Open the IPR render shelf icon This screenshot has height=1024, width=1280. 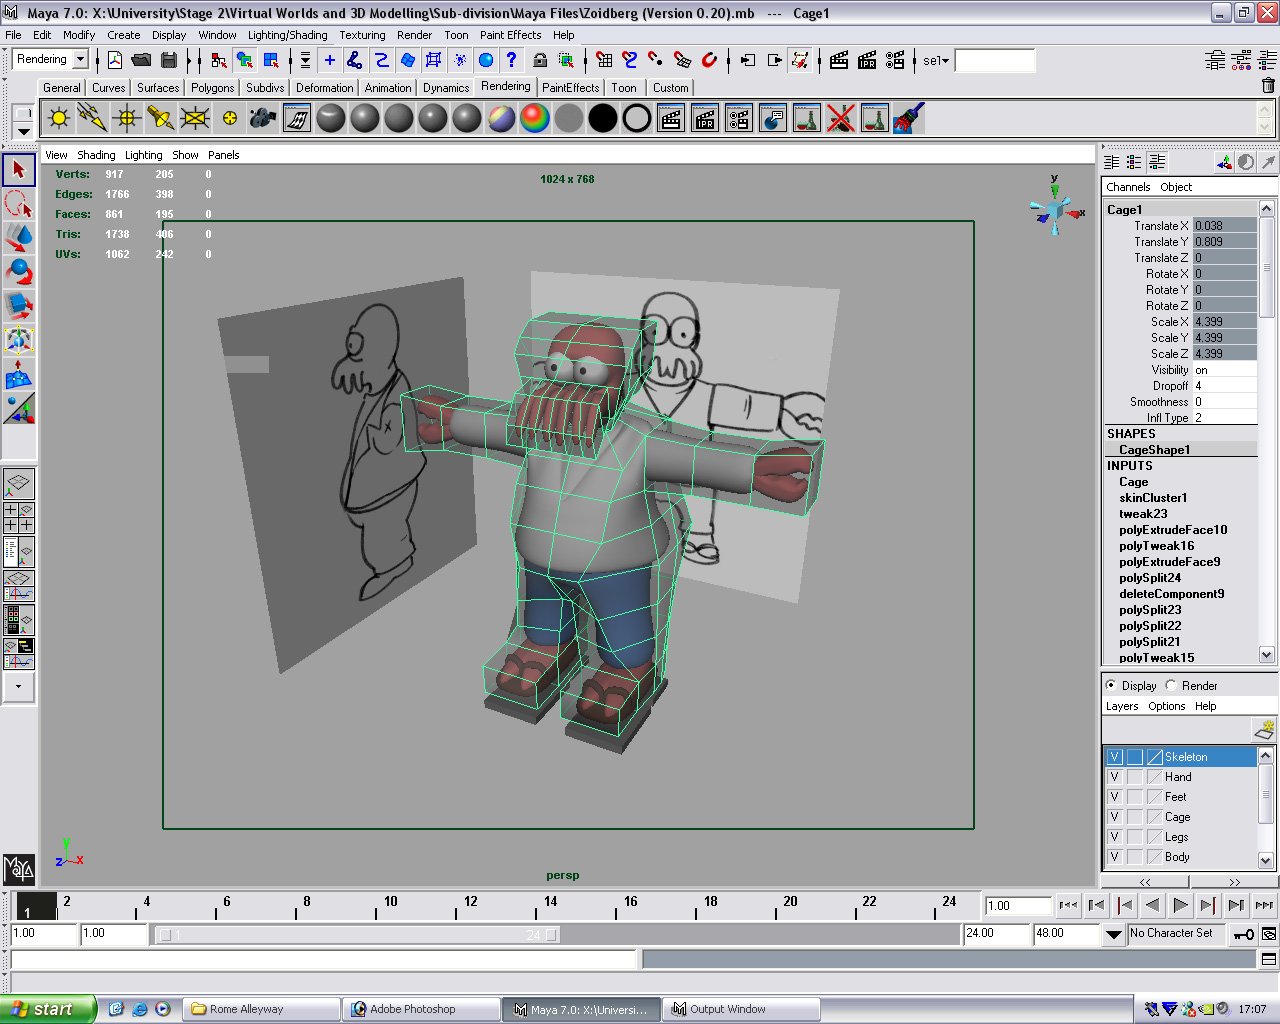tap(705, 119)
